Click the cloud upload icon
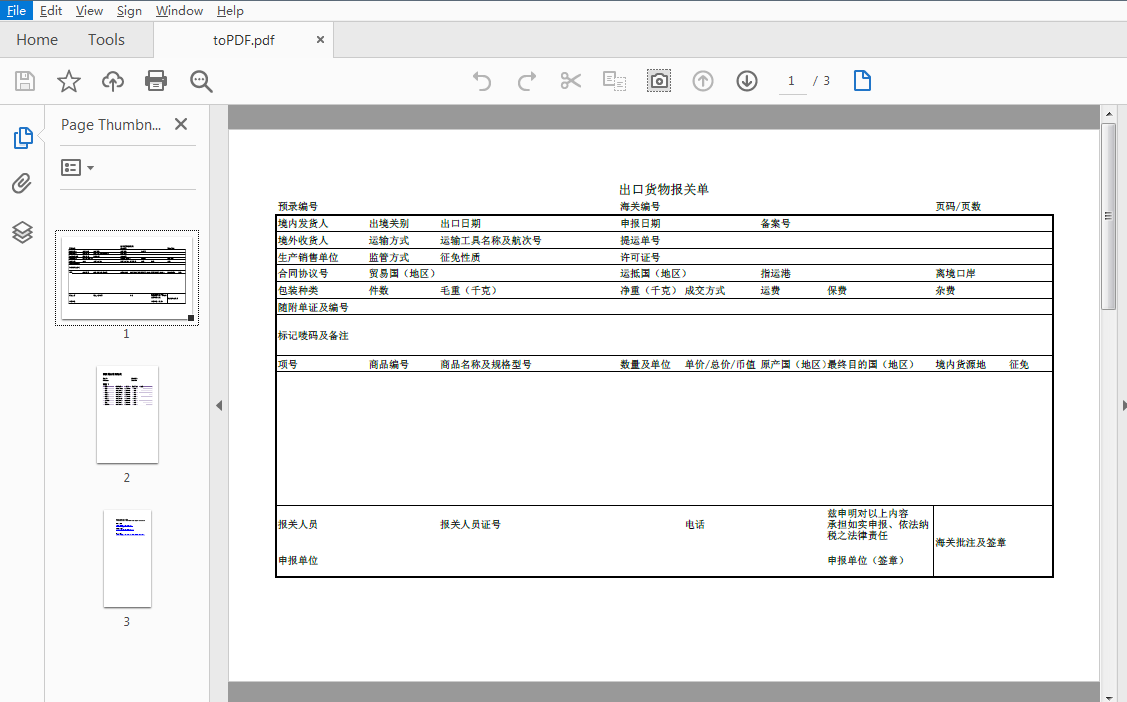Viewport: 1127px width, 702px height. pyautogui.click(x=113, y=81)
